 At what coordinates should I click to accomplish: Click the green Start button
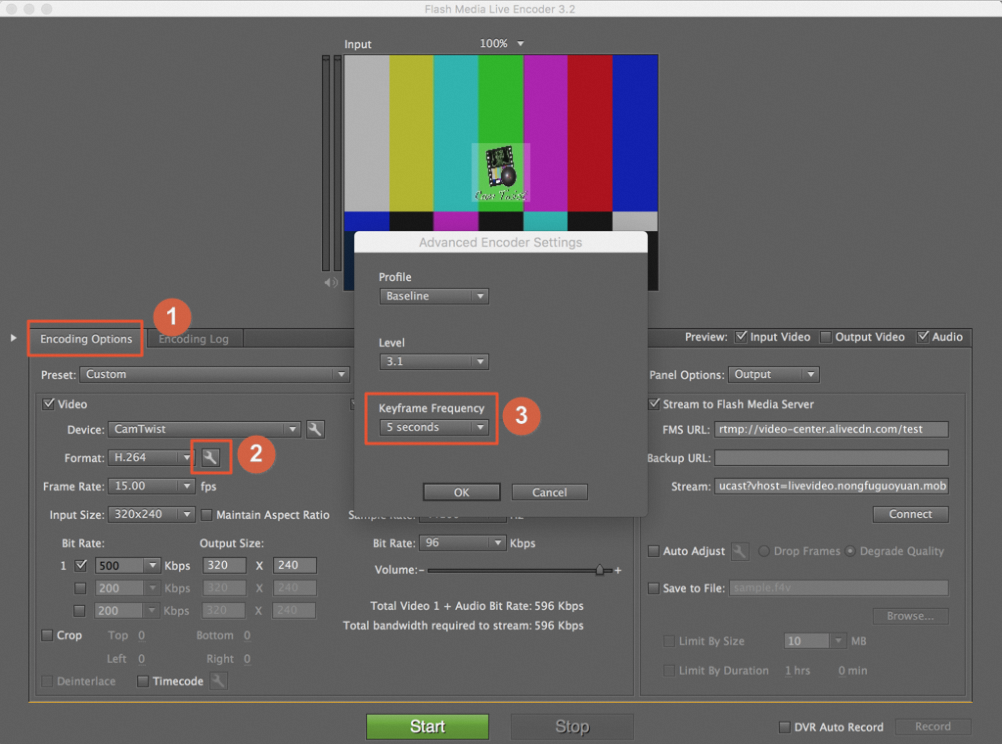427,727
